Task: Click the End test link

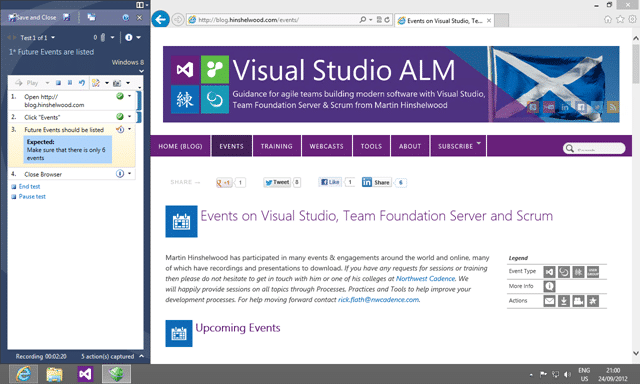Action: 29,186
